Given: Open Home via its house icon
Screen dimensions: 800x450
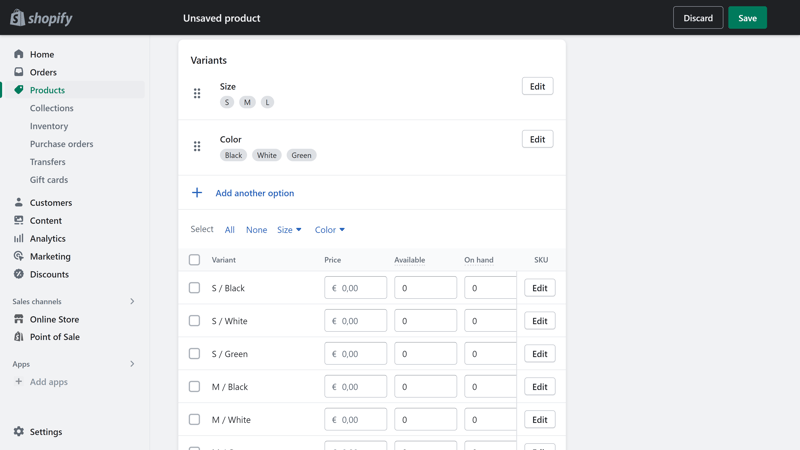Looking at the screenshot, I should point(19,54).
